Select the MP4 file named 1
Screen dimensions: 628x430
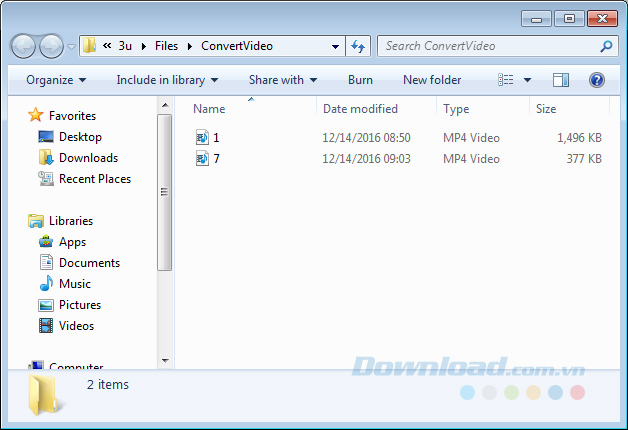[x=216, y=138]
